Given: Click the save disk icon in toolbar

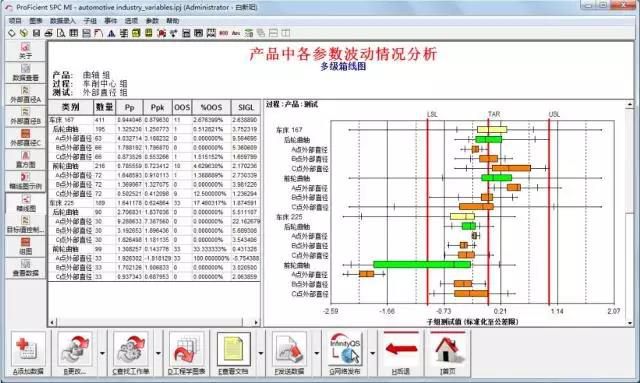Looking at the screenshot, I should 36,33.
